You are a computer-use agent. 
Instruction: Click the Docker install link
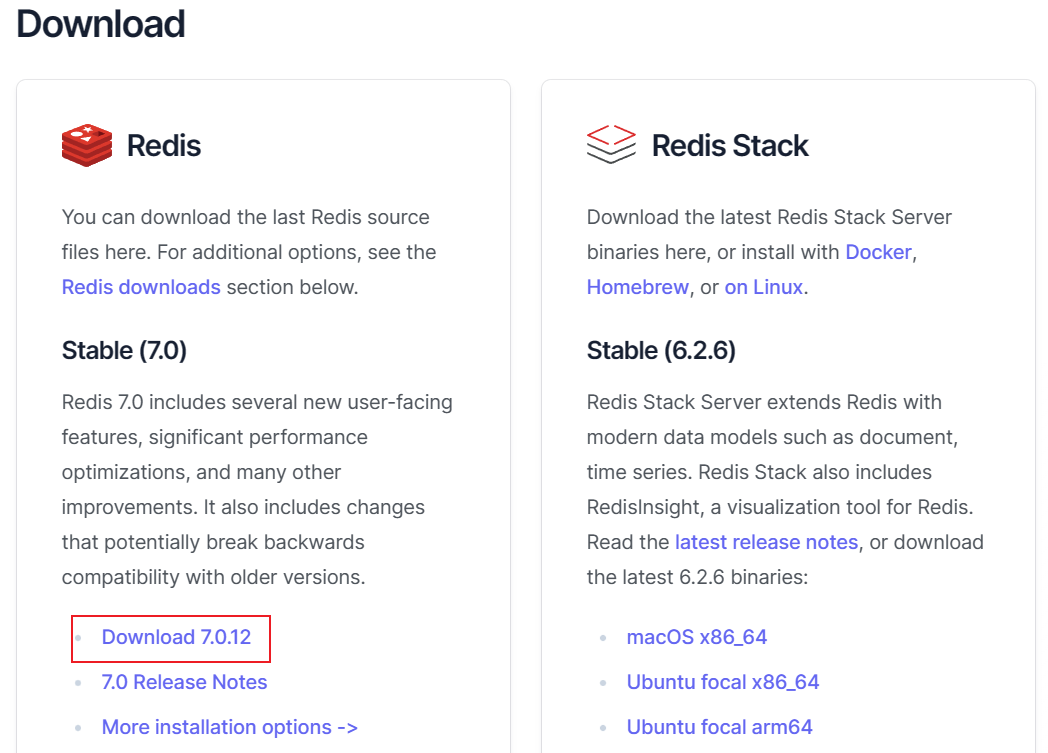click(877, 252)
